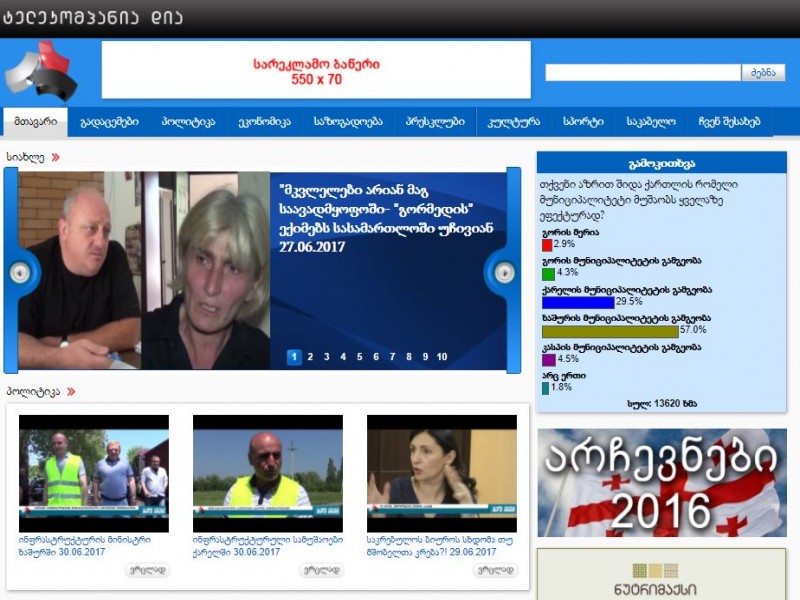Open the პოლიტიკა navigation tab
The width and height of the screenshot is (800, 600).
(x=188, y=121)
